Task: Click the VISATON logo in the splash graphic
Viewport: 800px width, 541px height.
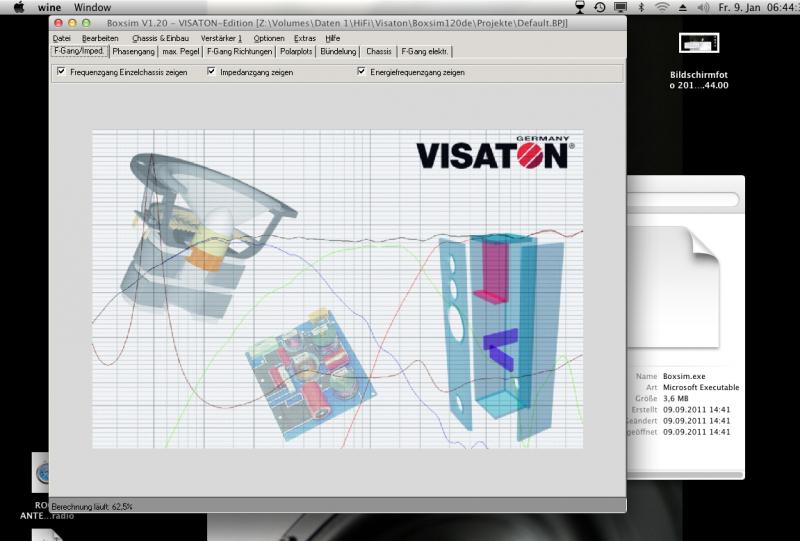Action: [x=495, y=153]
